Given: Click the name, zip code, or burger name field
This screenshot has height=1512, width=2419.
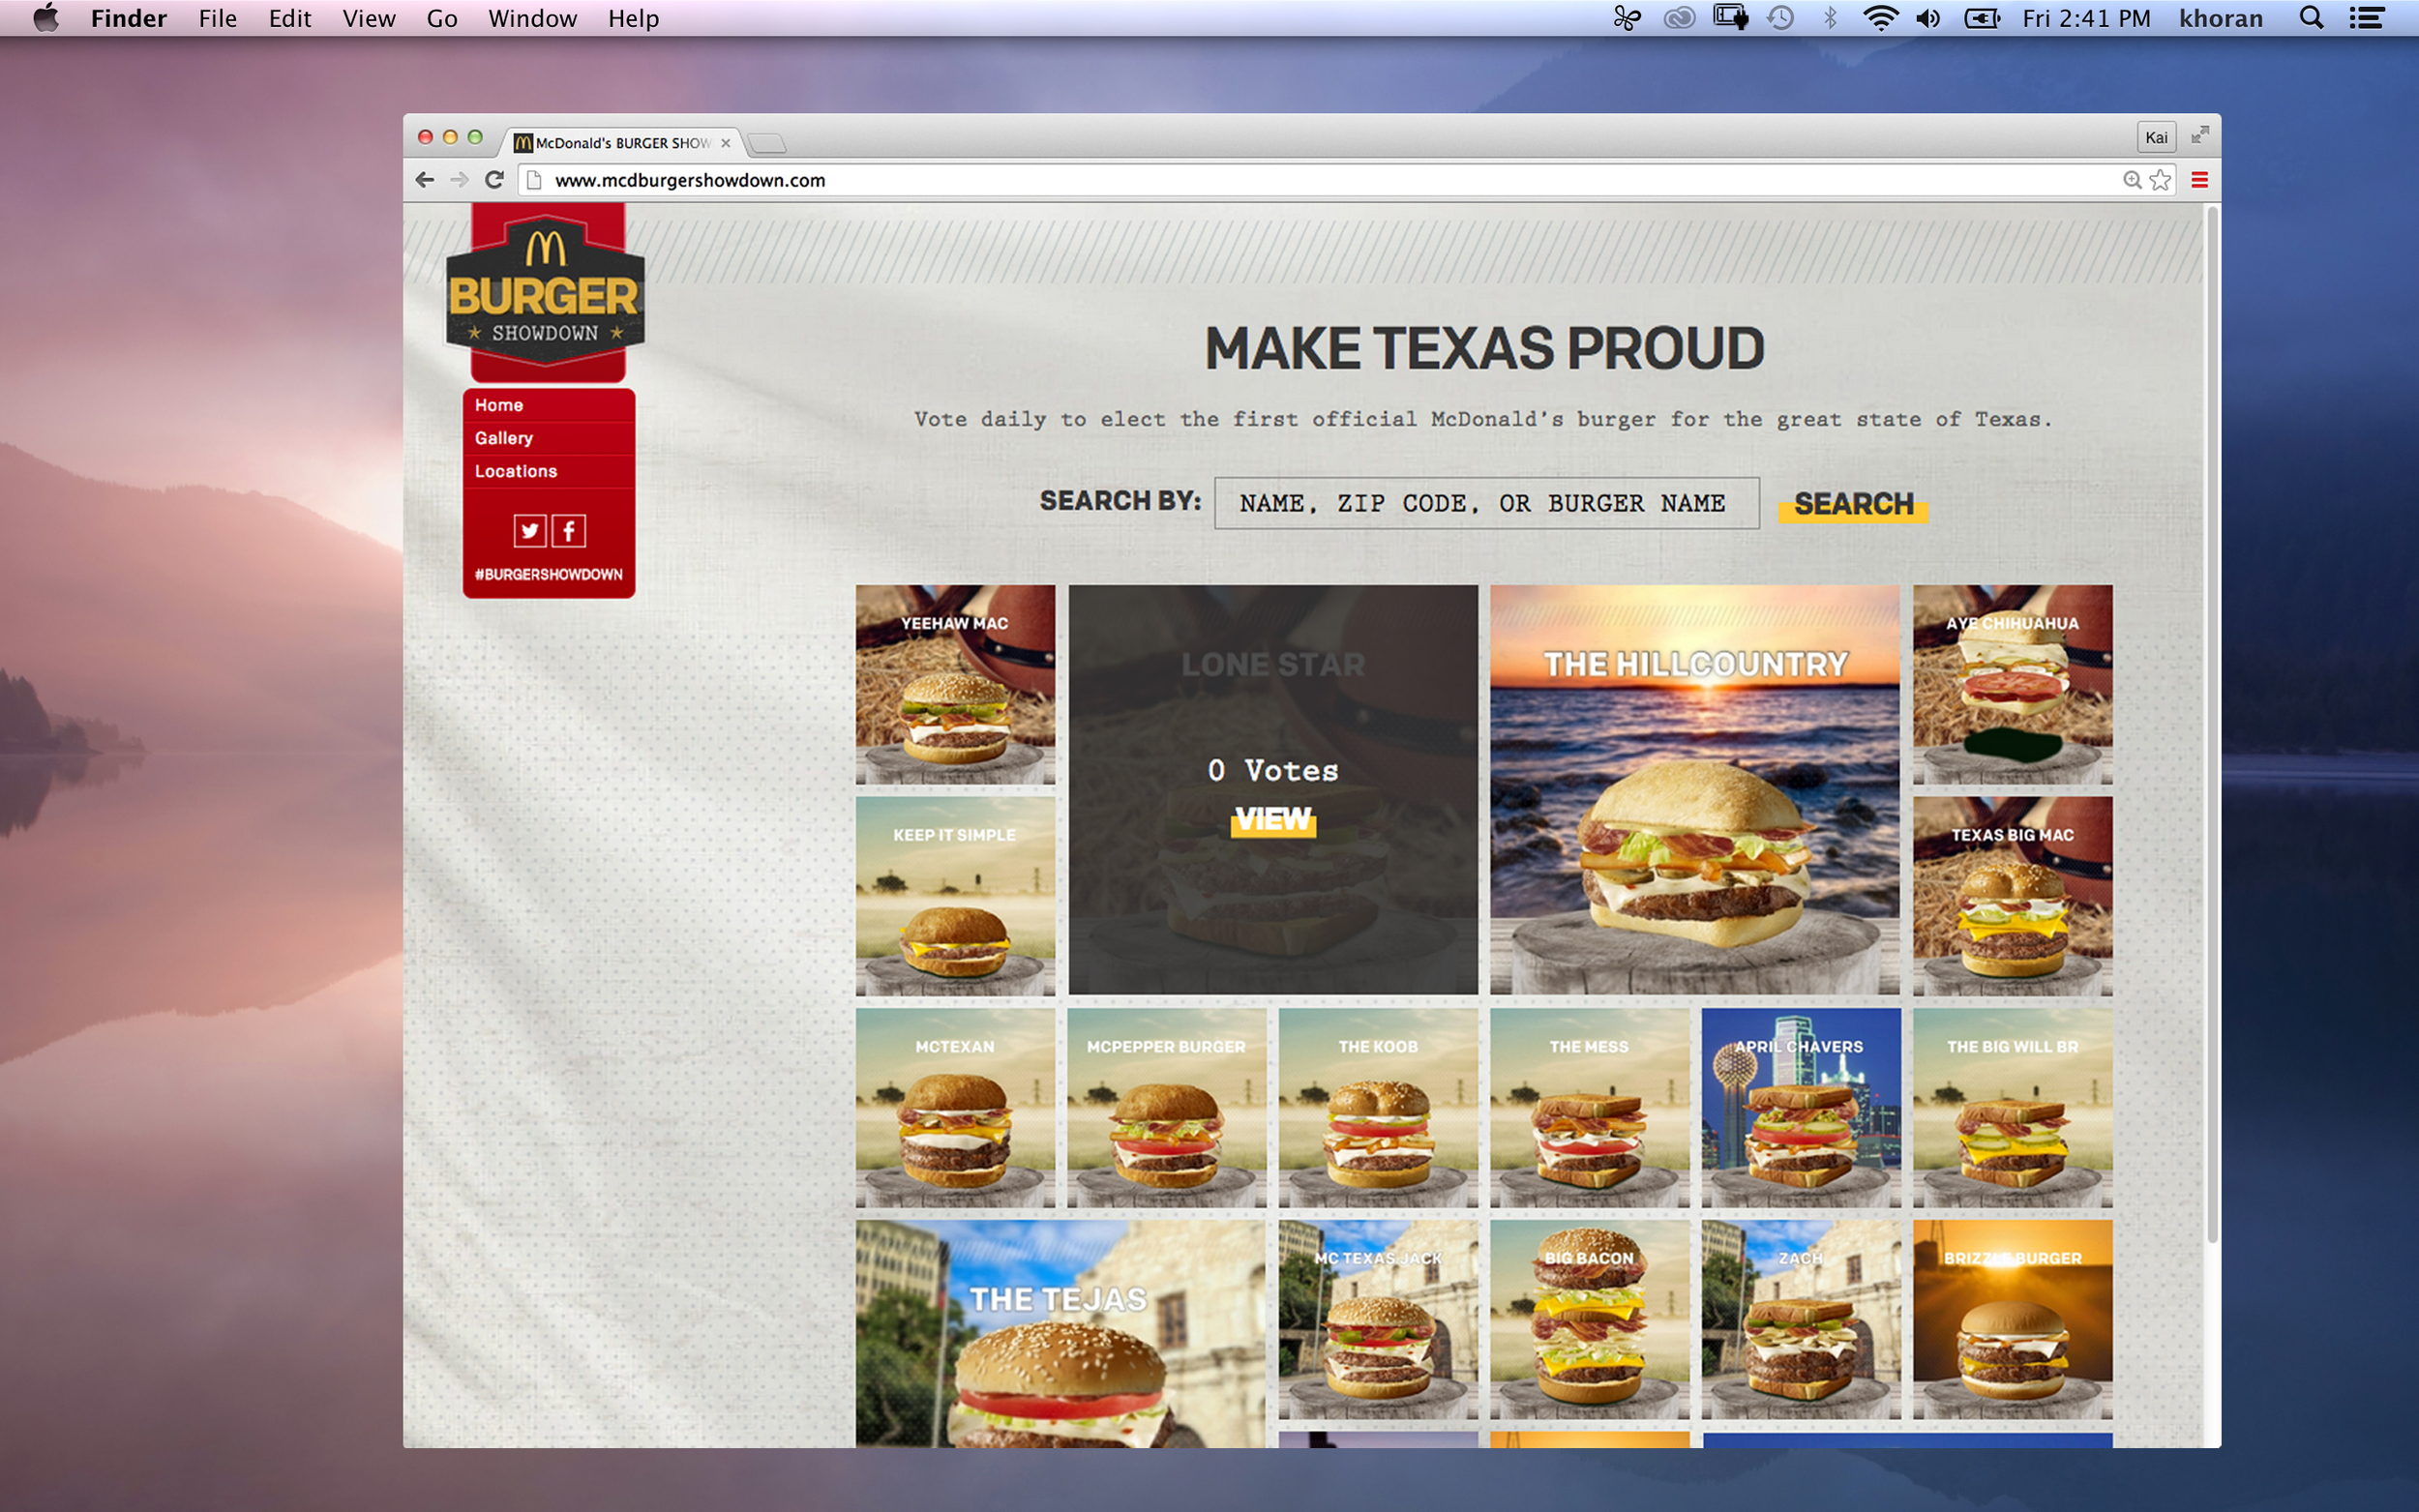Looking at the screenshot, I should click(x=1486, y=503).
